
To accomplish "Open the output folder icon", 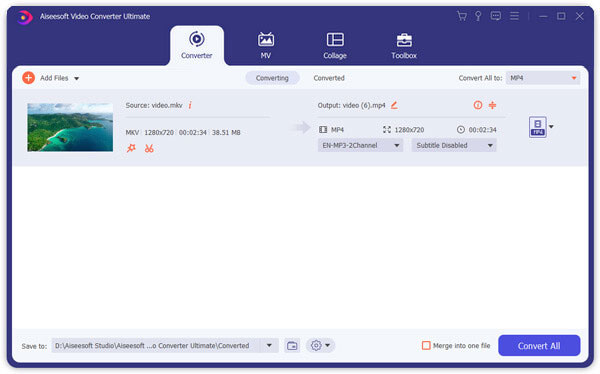I will pos(292,346).
